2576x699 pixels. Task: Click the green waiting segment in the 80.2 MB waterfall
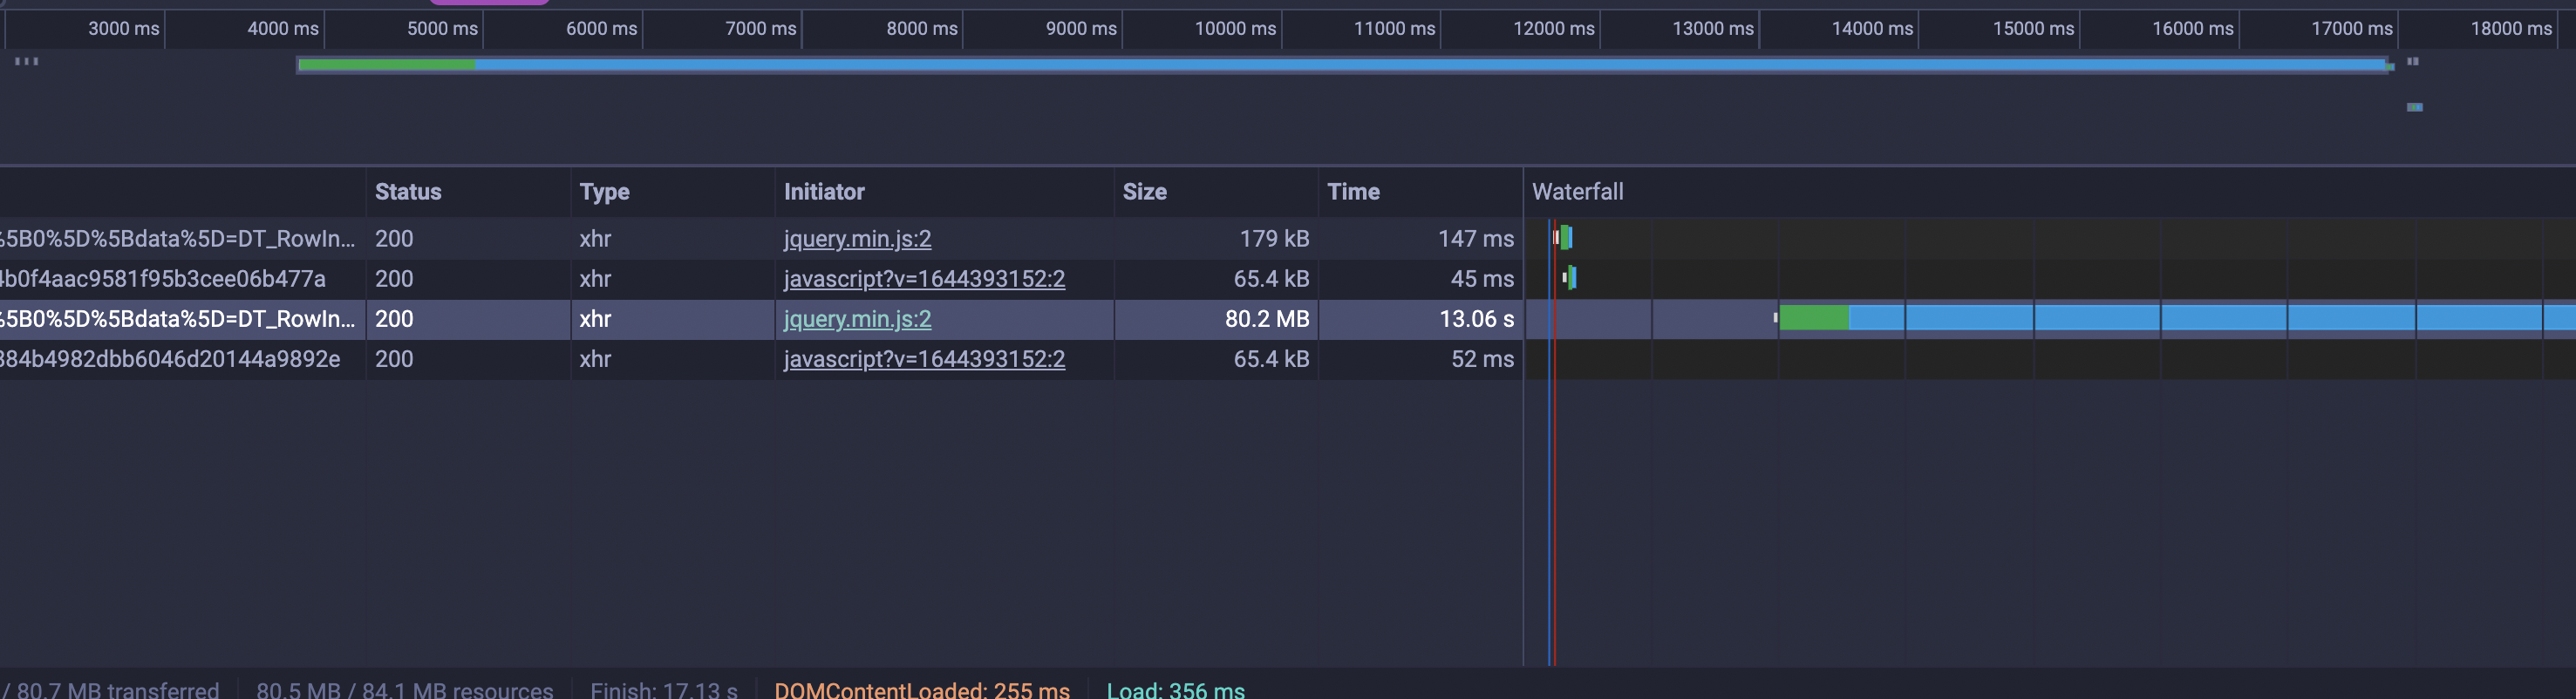(1814, 319)
